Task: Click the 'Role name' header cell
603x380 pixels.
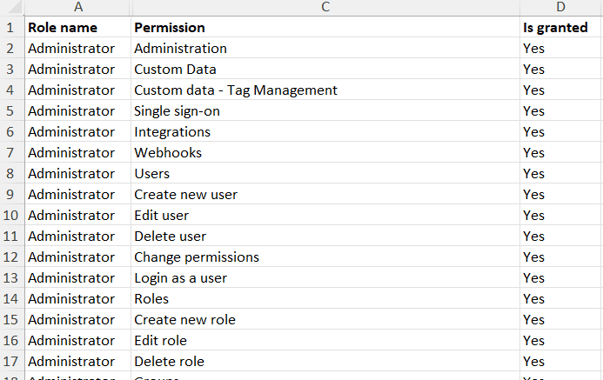Action: tap(78, 28)
